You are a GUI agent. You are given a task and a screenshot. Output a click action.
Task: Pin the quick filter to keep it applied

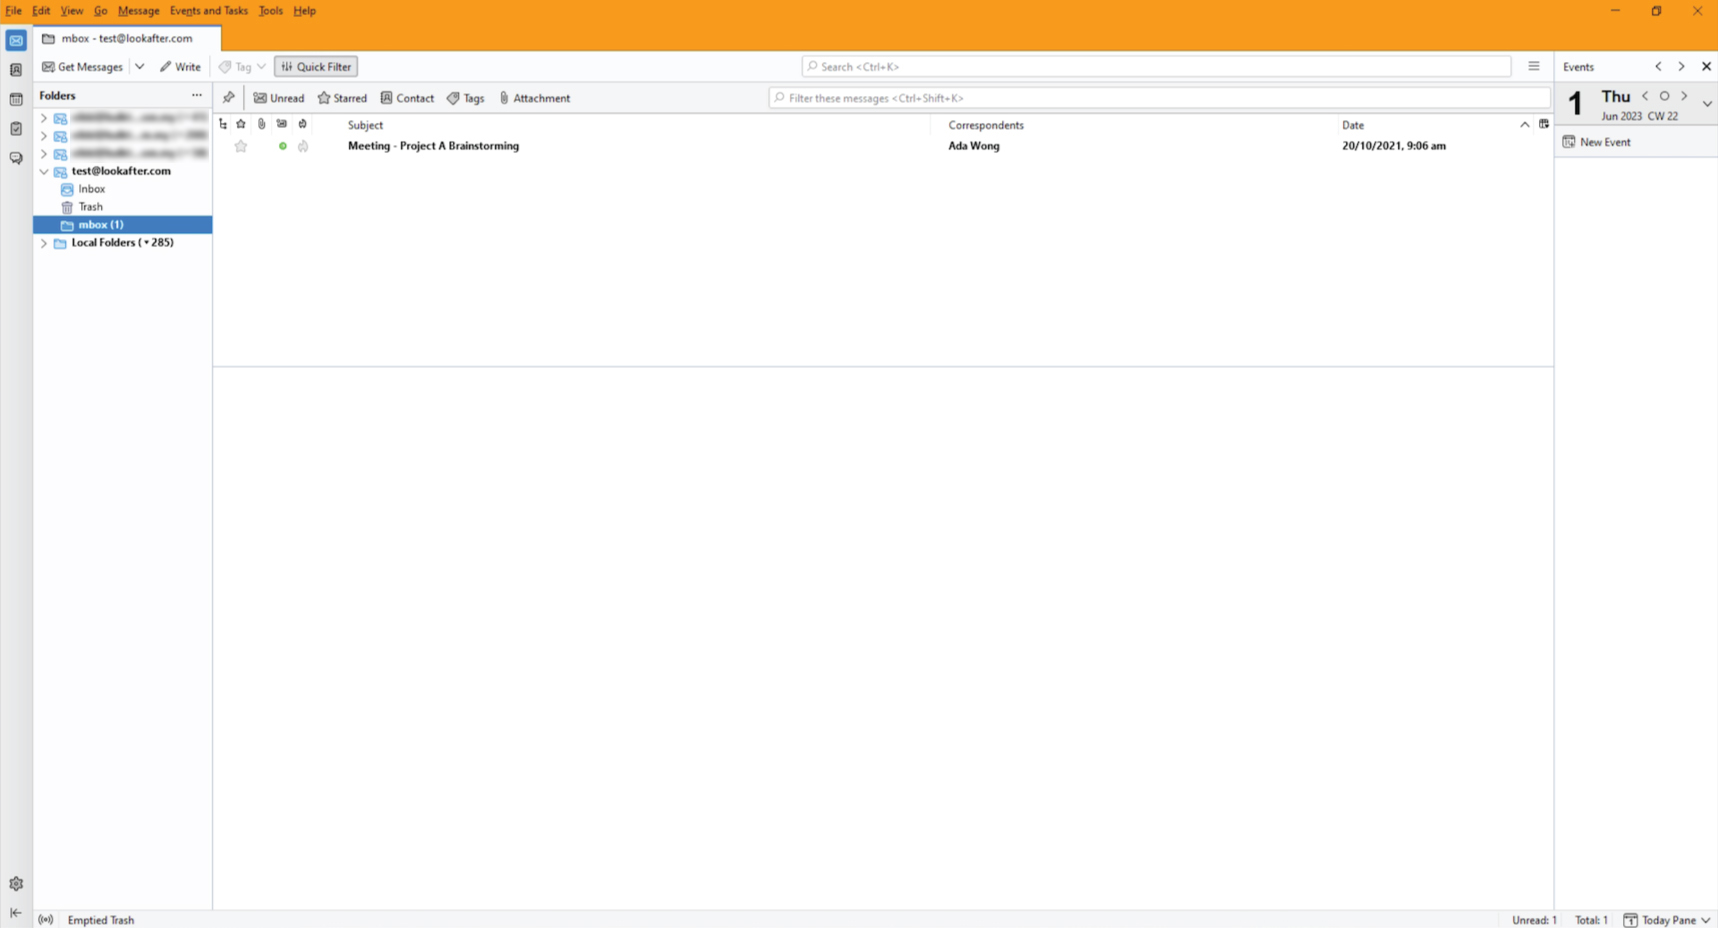pyautogui.click(x=229, y=98)
